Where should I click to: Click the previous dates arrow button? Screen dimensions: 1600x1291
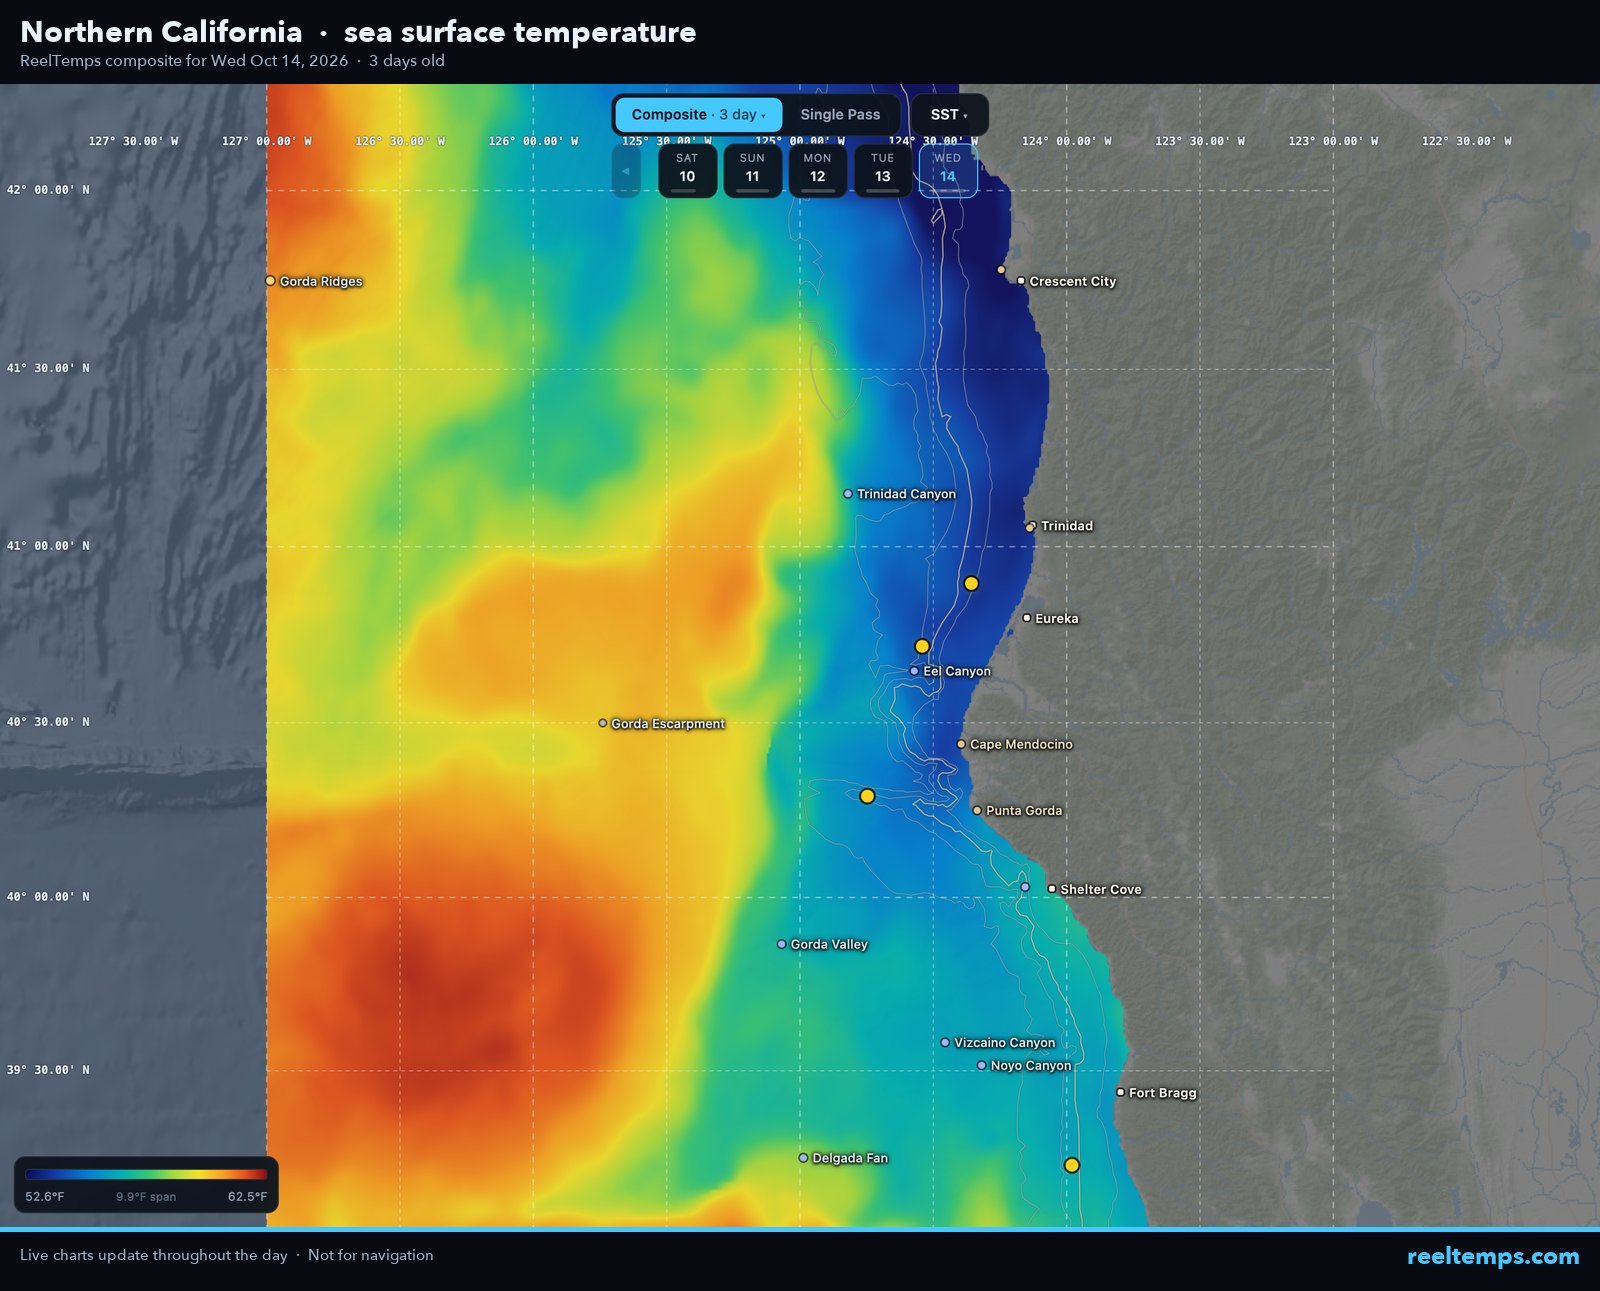click(x=626, y=171)
